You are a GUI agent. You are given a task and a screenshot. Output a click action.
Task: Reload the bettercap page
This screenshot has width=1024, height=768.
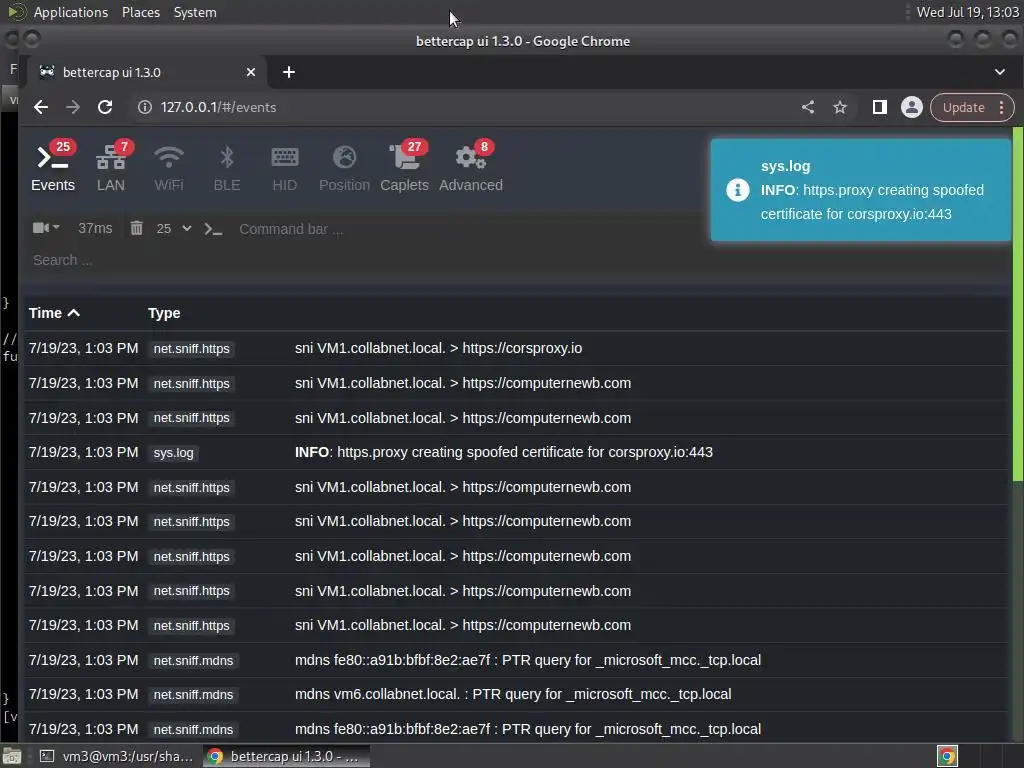click(105, 107)
